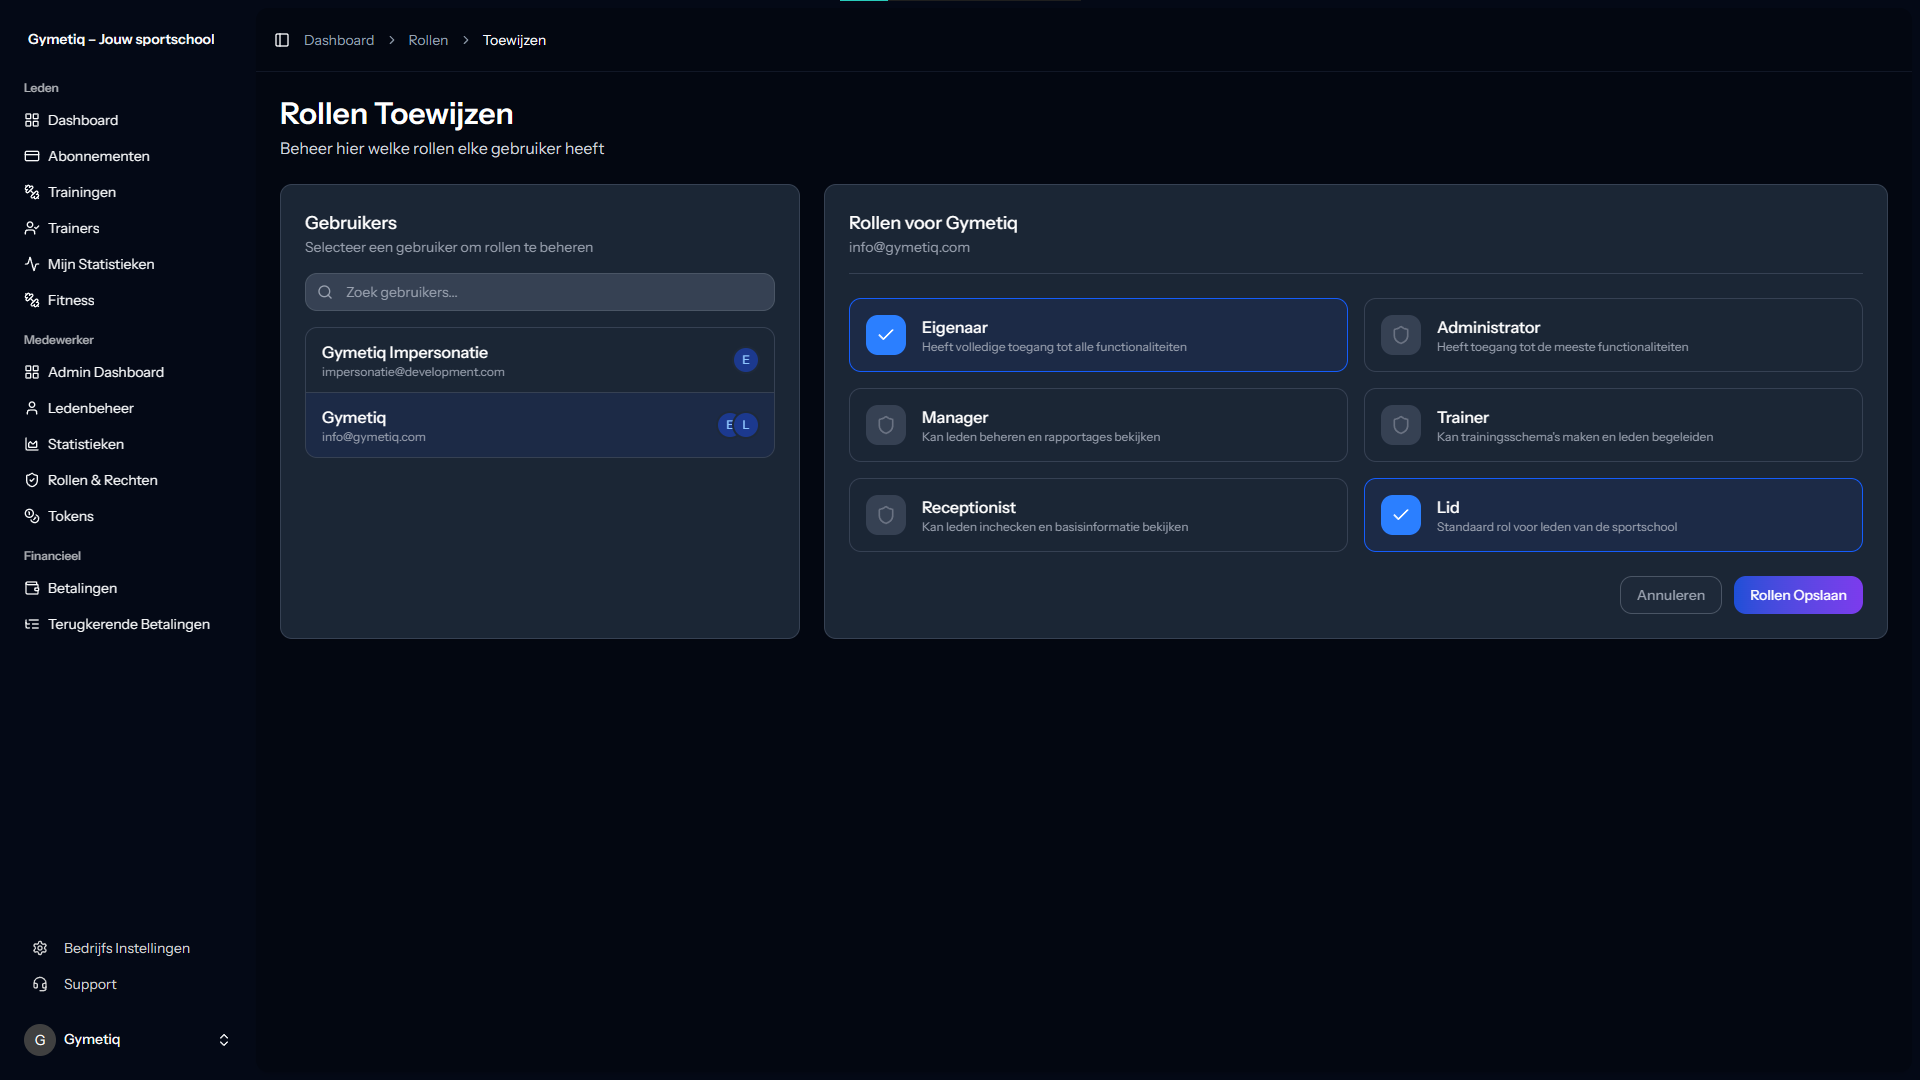Click the Gymetiq – Jouw sportschool title

(121, 39)
